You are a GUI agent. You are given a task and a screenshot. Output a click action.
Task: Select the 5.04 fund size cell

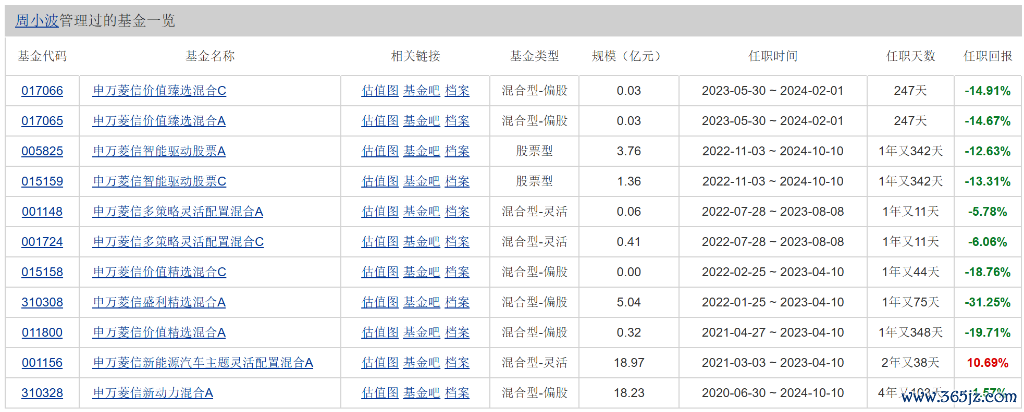629,302
